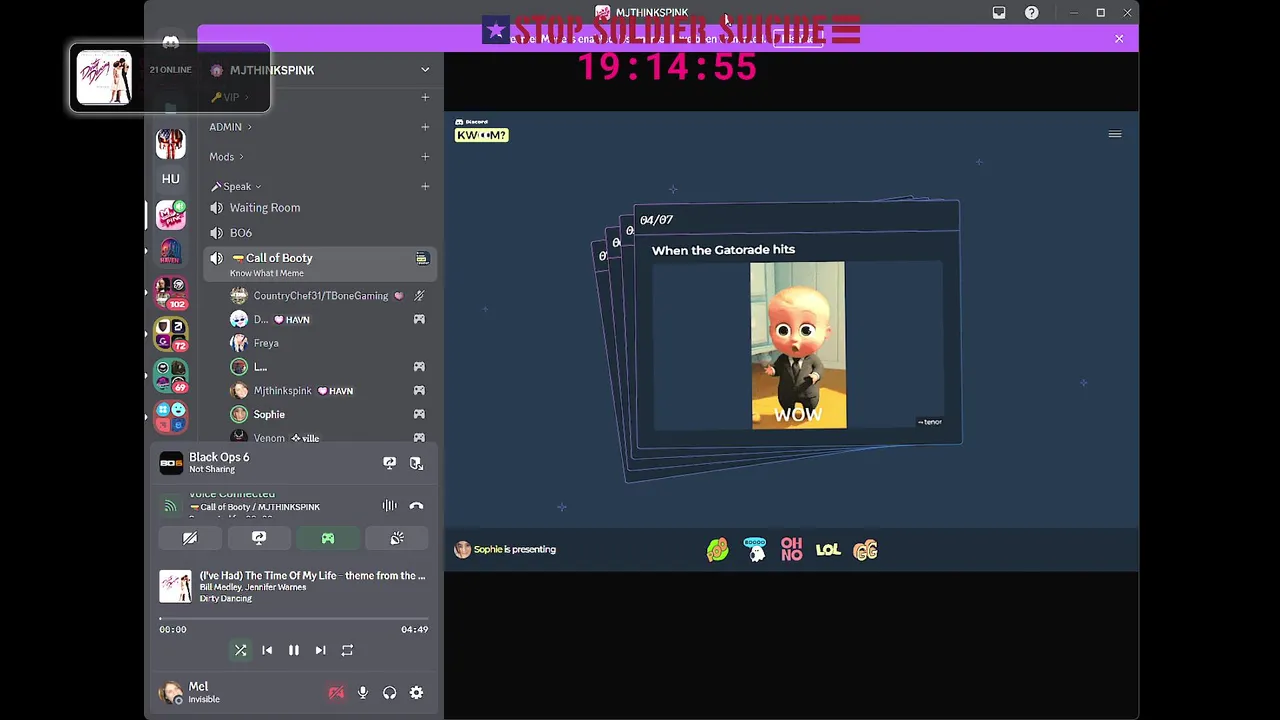
Task: Toggle the green activities controller button
Action: click(x=328, y=538)
